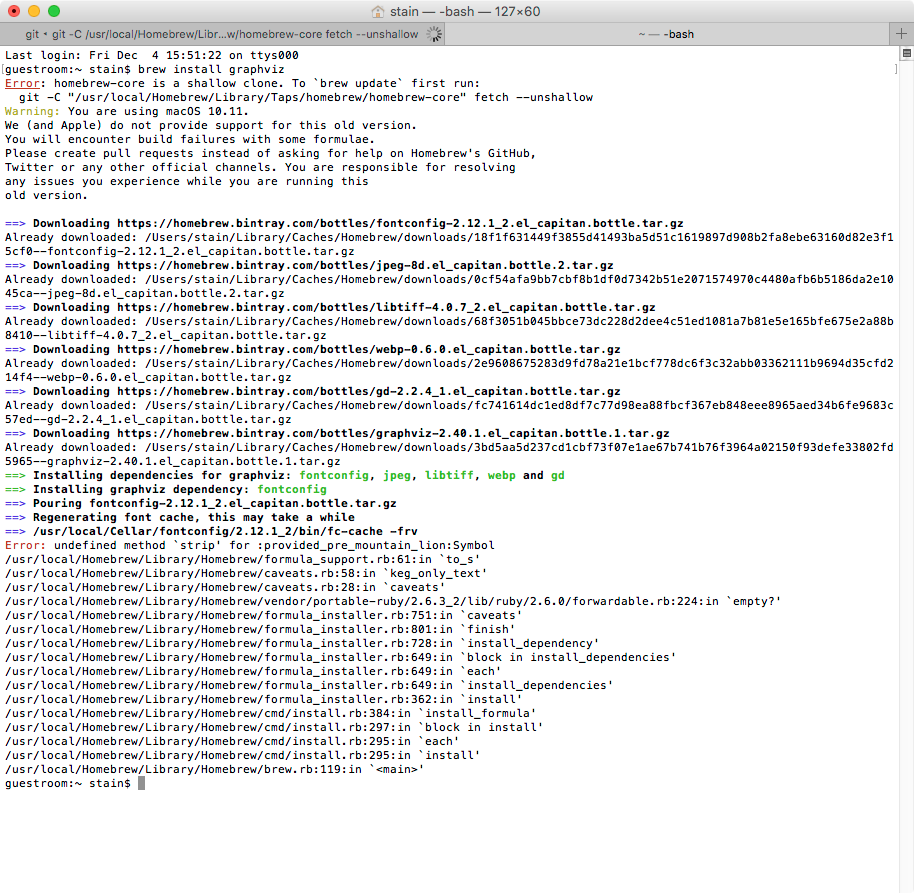Click the 'Pouring fontconfig-2.12.1_2' line
The image size is (914, 893).
[201, 503]
